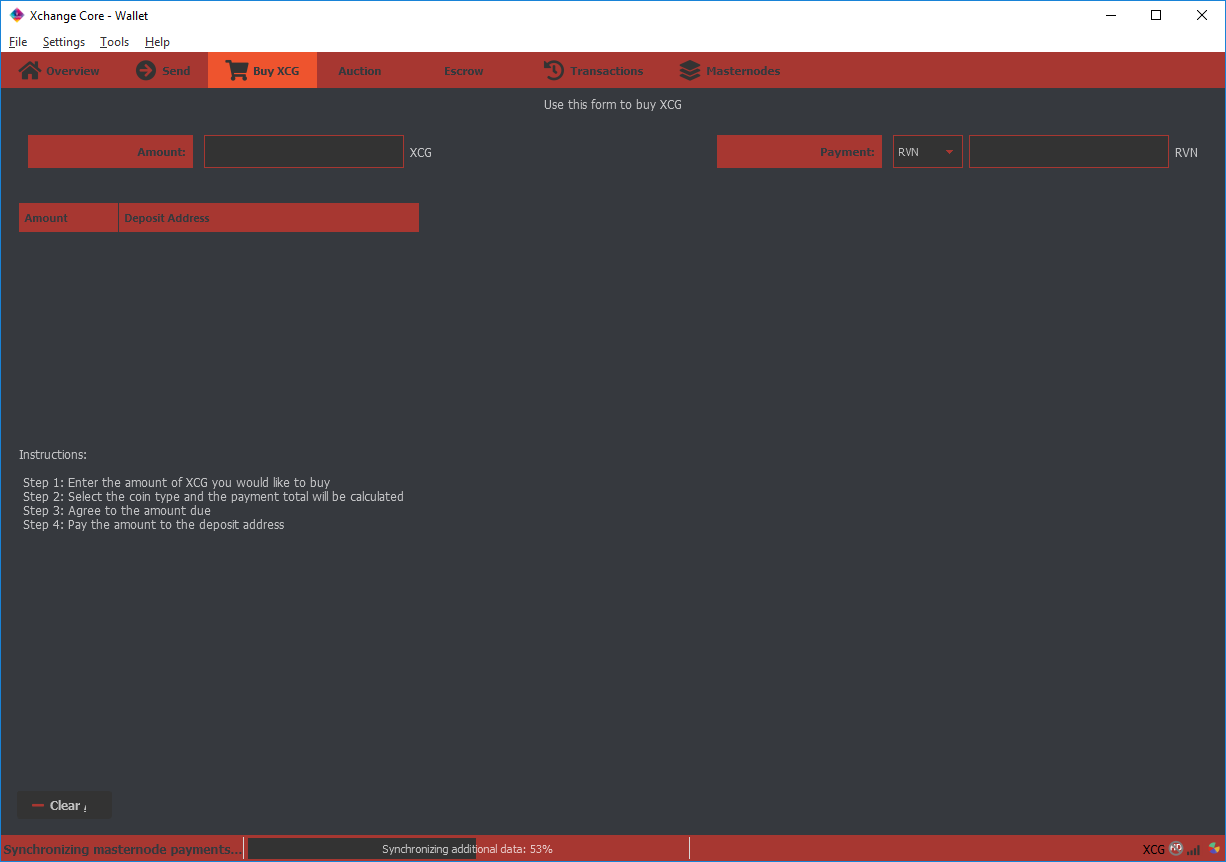Screen dimensions: 1226x862
Task: Click the 'Instructions:' label
Action: pyautogui.click(x=53, y=455)
